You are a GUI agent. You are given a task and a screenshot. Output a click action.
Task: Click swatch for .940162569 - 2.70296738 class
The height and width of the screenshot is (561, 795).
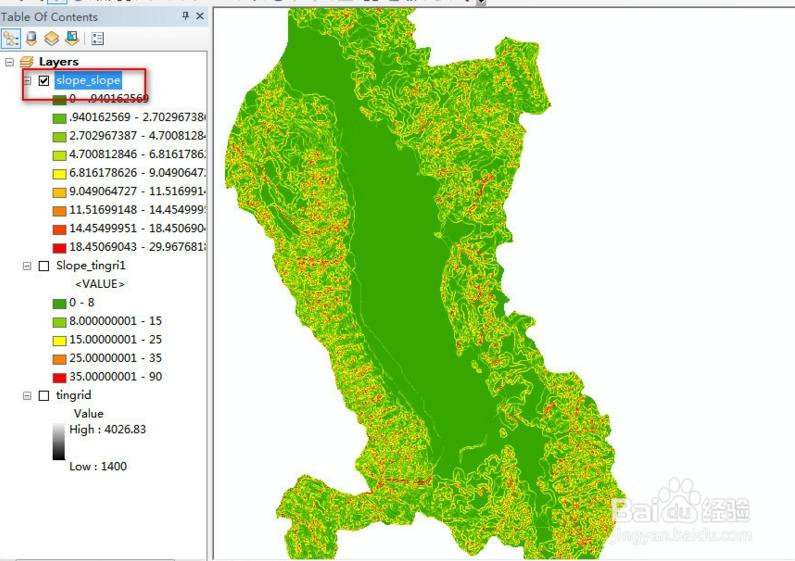[59, 118]
